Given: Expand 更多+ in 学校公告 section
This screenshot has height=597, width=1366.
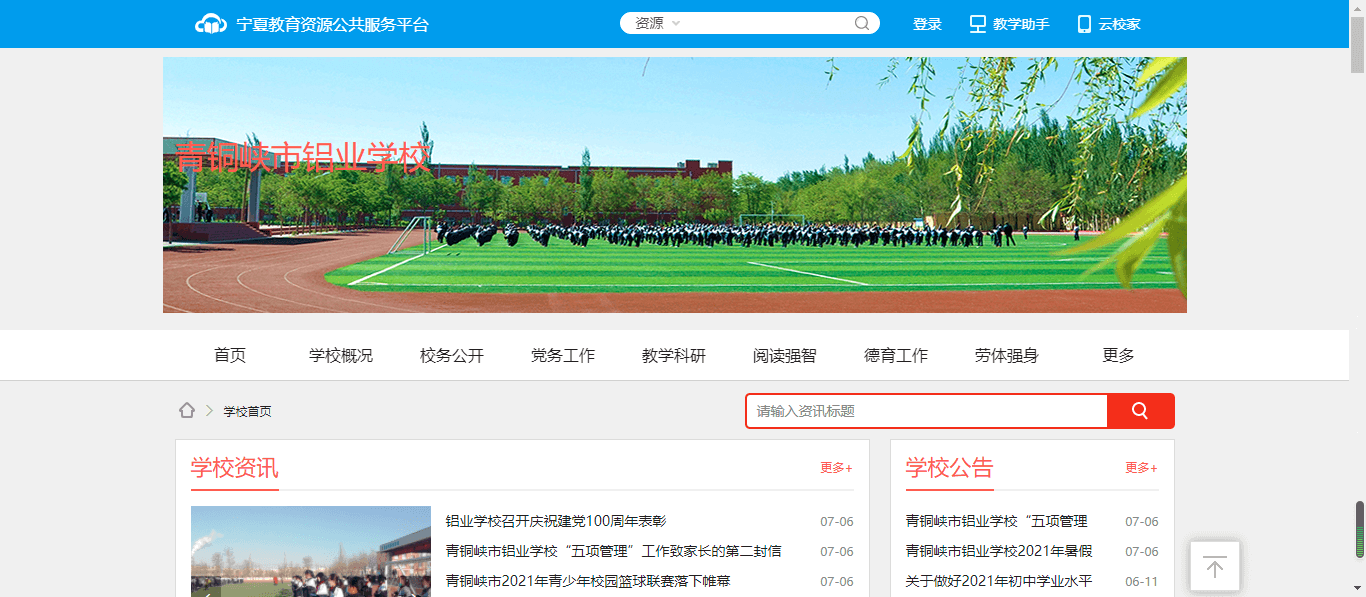Looking at the screenshot, I should pos(1141,468).
